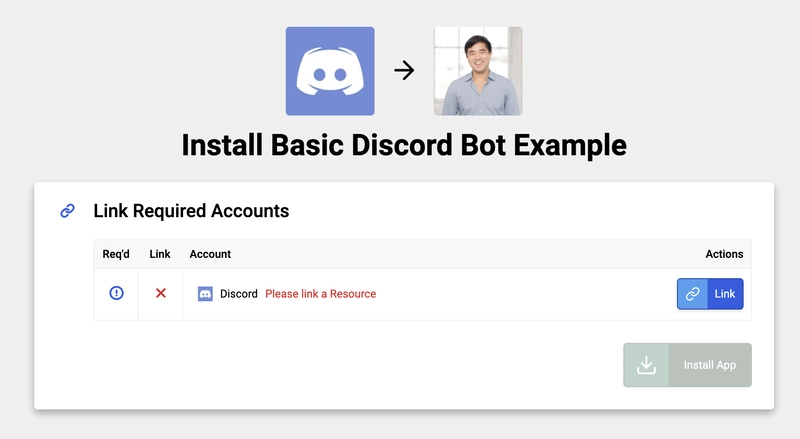Click the 'Please link a Resource' text
The image size is (800, 439).
[x=320, y=294]
